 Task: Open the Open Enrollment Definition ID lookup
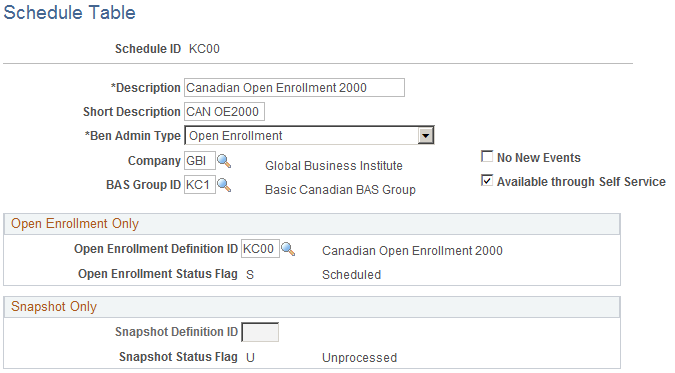pos(288,249)
